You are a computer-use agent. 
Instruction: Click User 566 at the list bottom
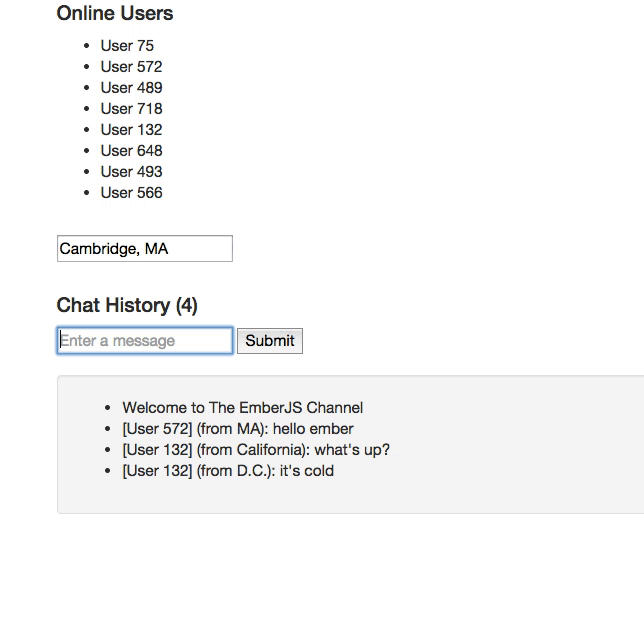click(131, 193)
